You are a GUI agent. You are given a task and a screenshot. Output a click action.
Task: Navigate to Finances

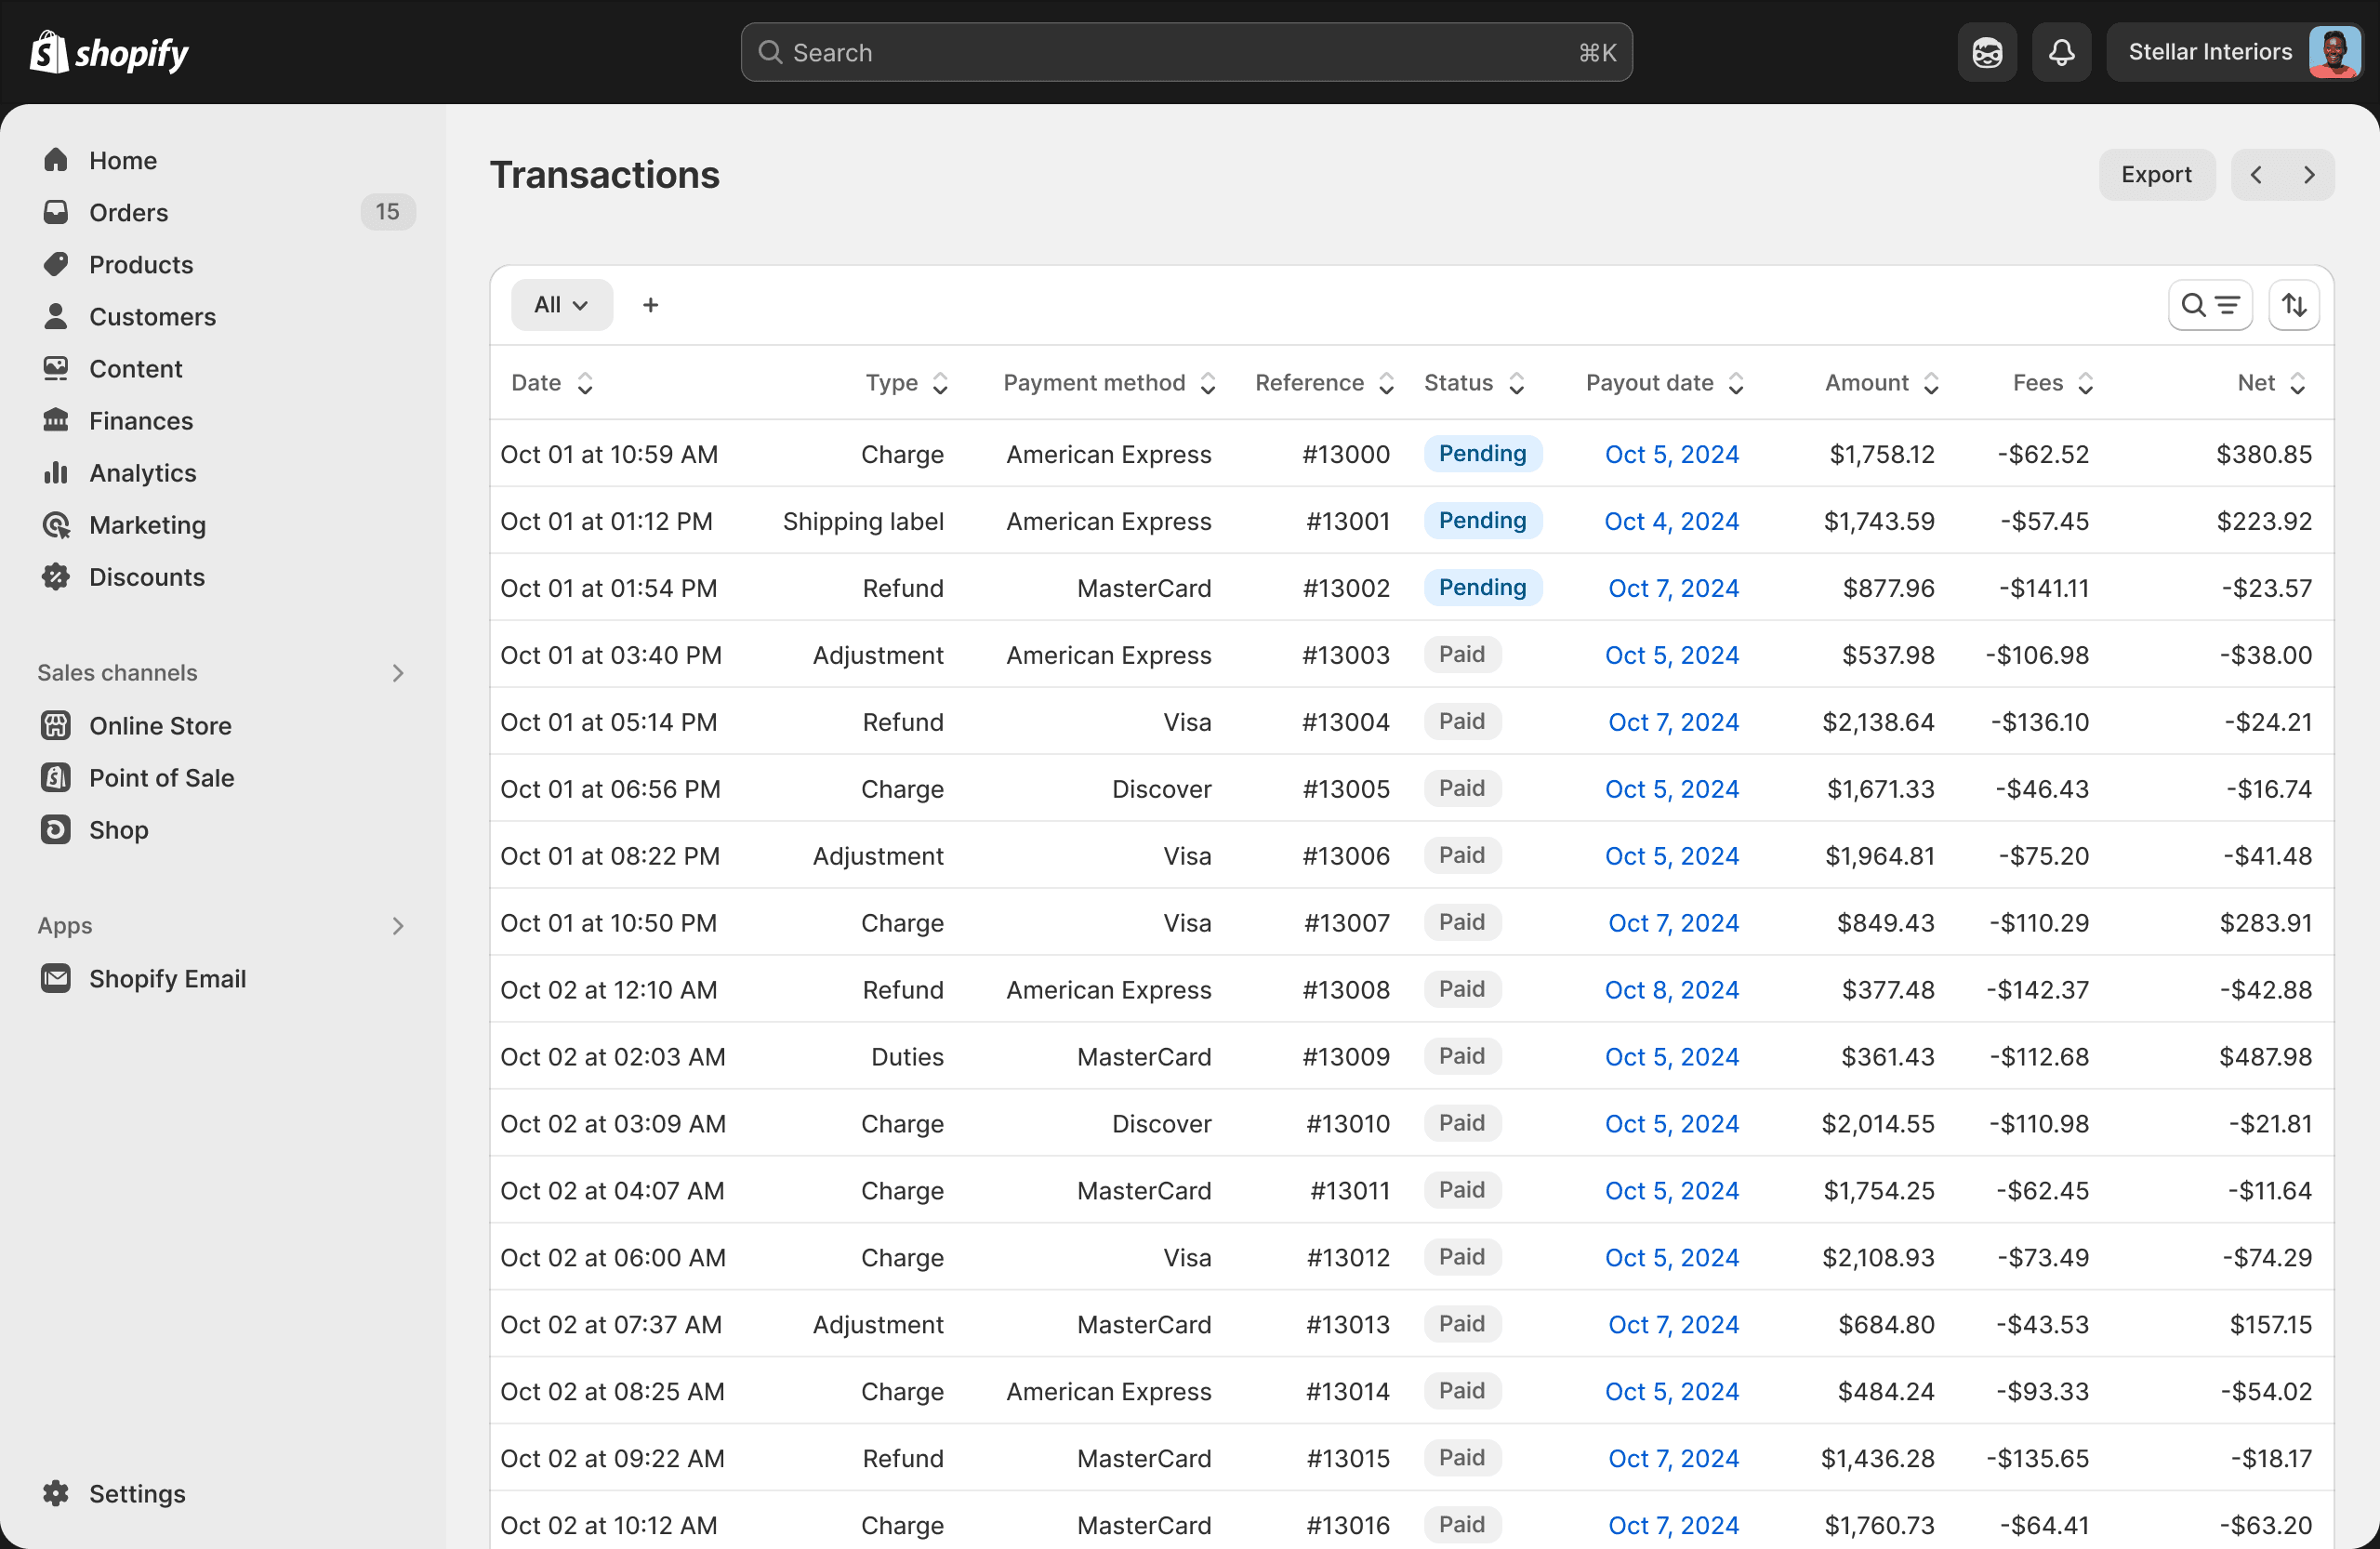(140, 420)
